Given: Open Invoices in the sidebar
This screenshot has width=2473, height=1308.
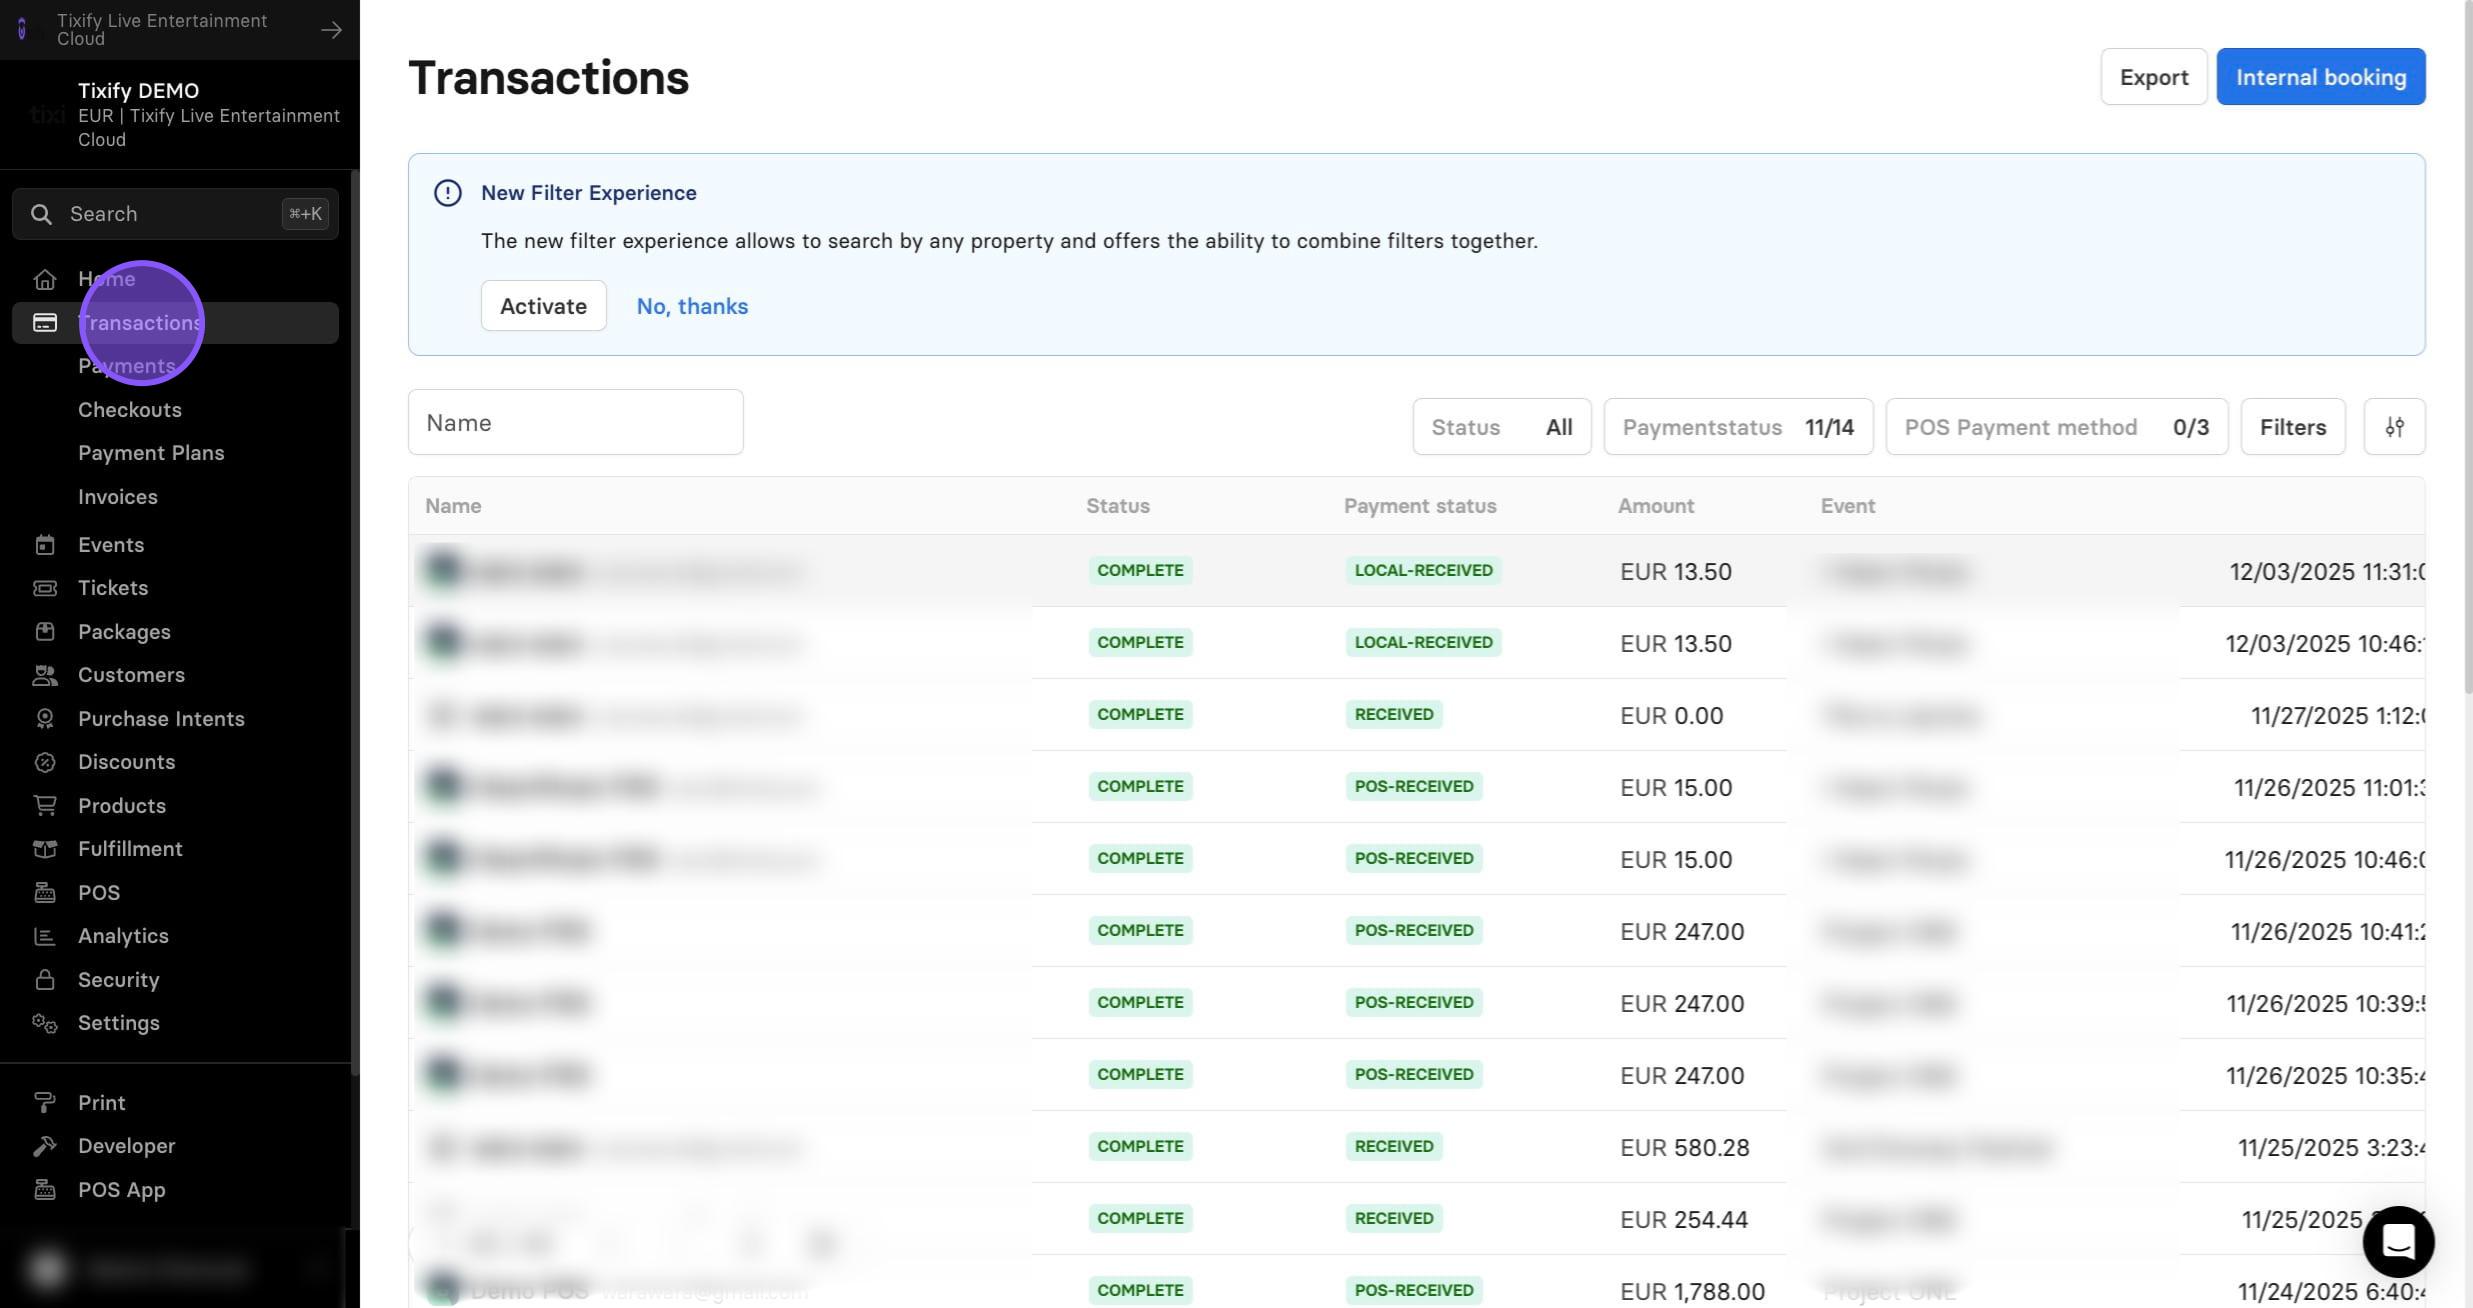Looking at the screenshot, I should [118, 497].
